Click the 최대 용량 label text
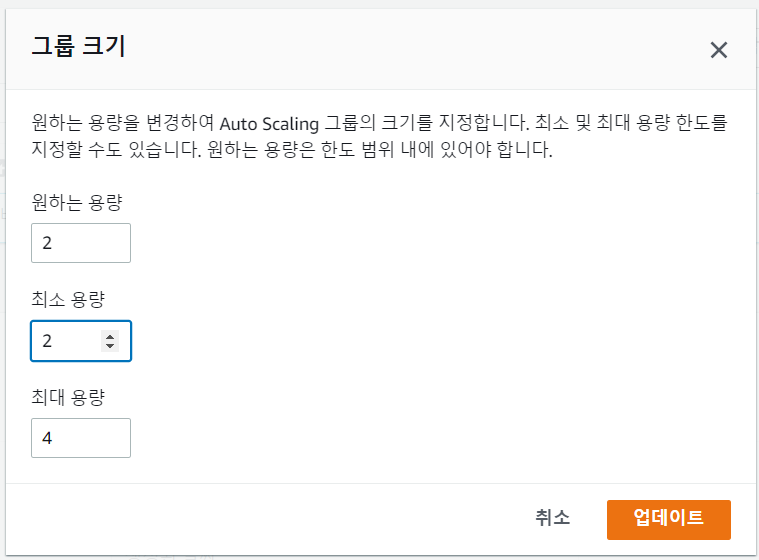The height and width of the screenshot is (560, 759). pos(69,396)
